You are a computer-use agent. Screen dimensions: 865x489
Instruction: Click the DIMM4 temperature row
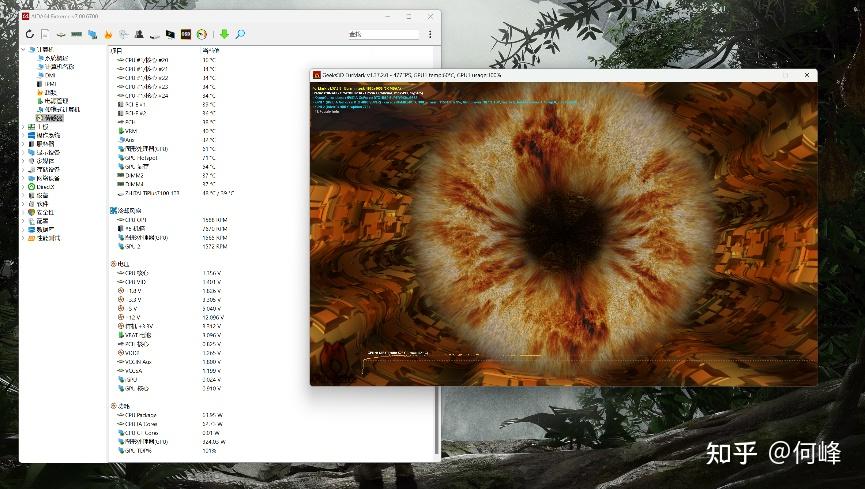click(x=167, y=184)
